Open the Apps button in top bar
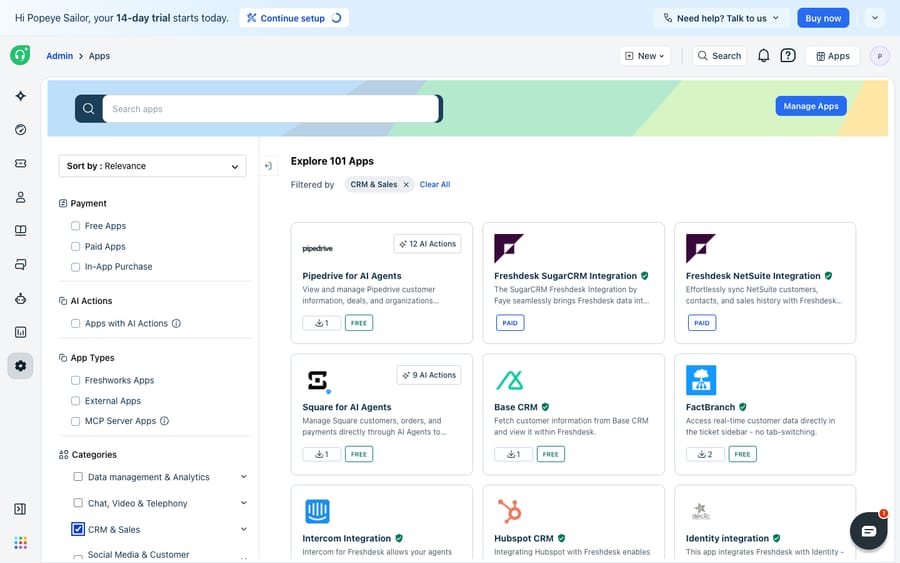The height and width of the screenshot is (563, 900). pyautogui.click(x=833, y=56)
